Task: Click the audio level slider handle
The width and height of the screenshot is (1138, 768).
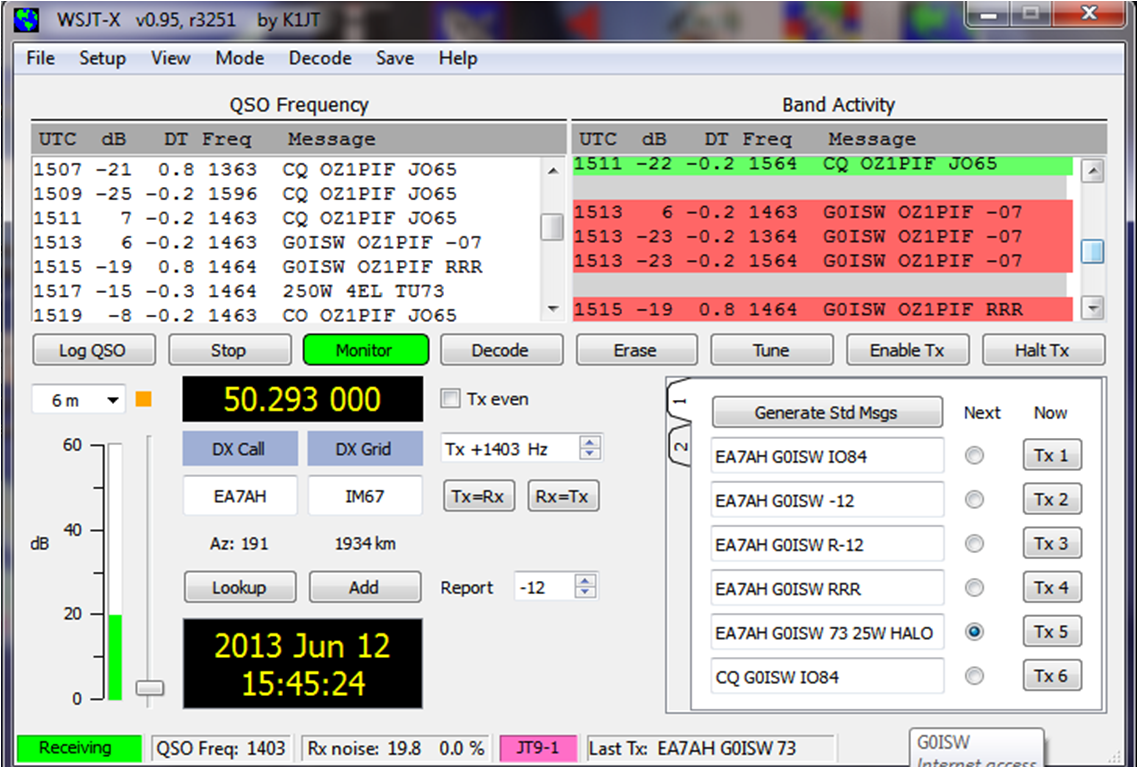Action: pyautogui.click(x=150, y=687)
